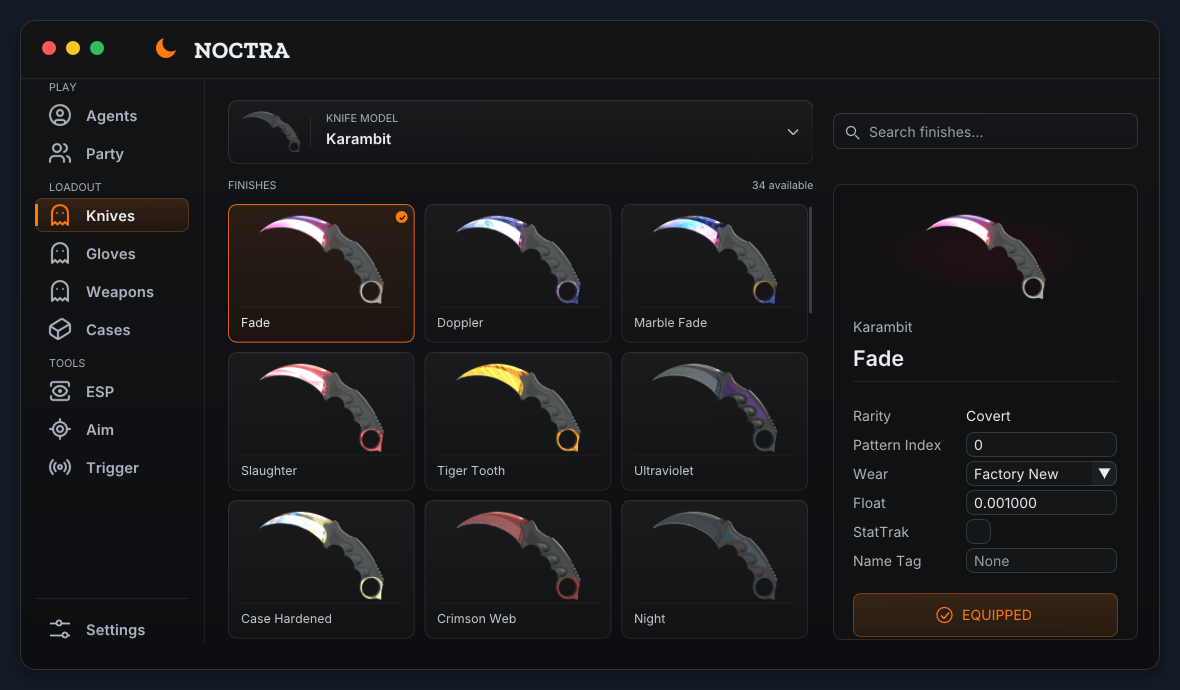The image size is (1180, 690).
Task: Click the Search finishes input field
Action: [985, 132]
